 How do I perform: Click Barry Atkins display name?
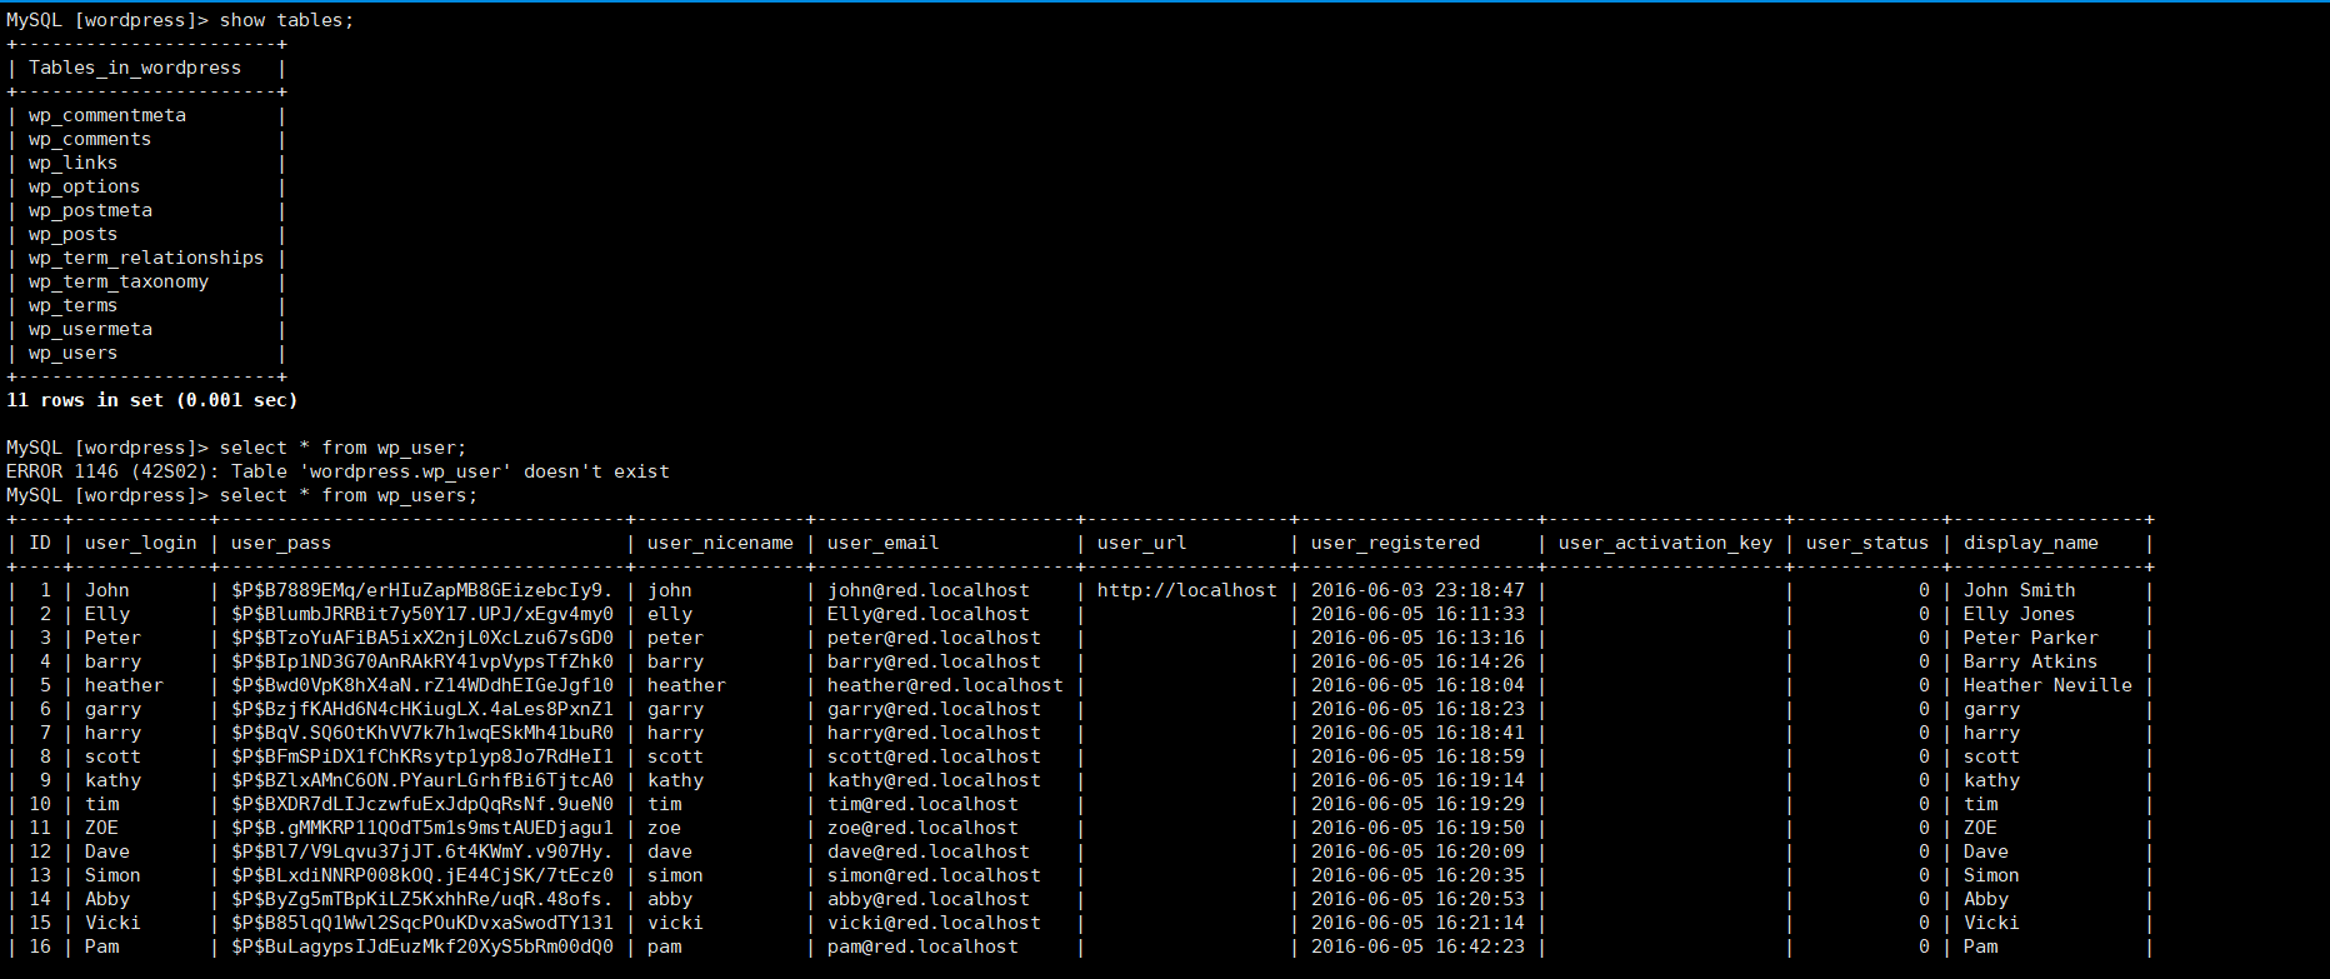(x=2030, y=662)
